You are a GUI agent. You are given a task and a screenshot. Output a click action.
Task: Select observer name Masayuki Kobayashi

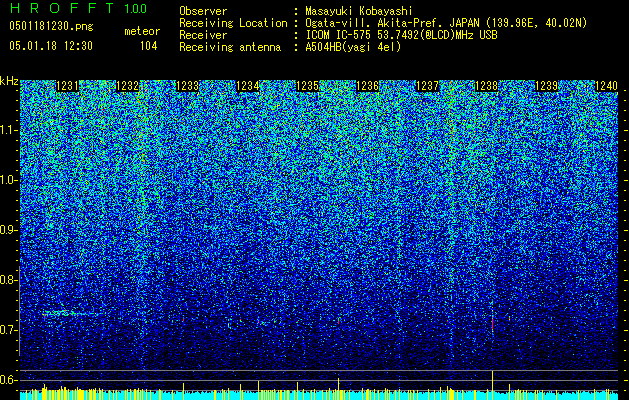pos(359,11)
